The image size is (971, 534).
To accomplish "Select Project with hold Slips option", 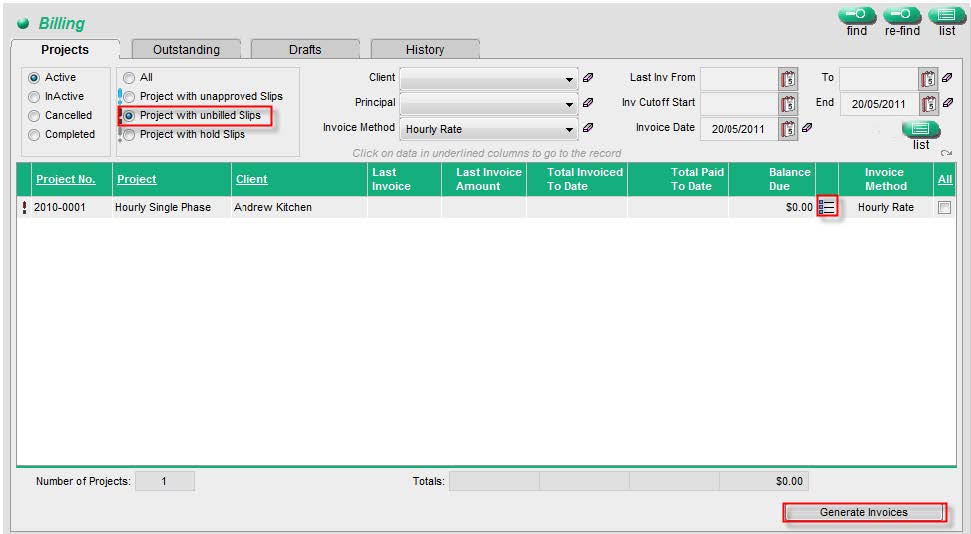I will pyautogui.click(x=129, y=135).
